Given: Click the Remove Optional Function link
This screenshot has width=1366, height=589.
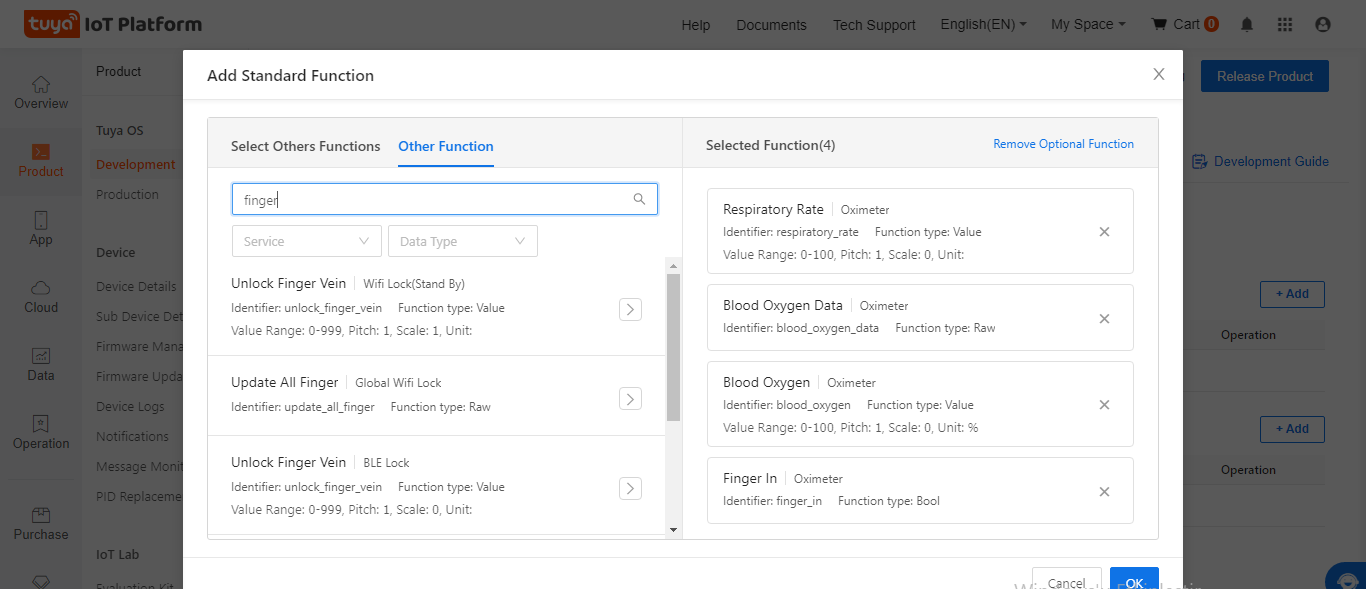Looking at the screenshot, I should click(1063, 144).
